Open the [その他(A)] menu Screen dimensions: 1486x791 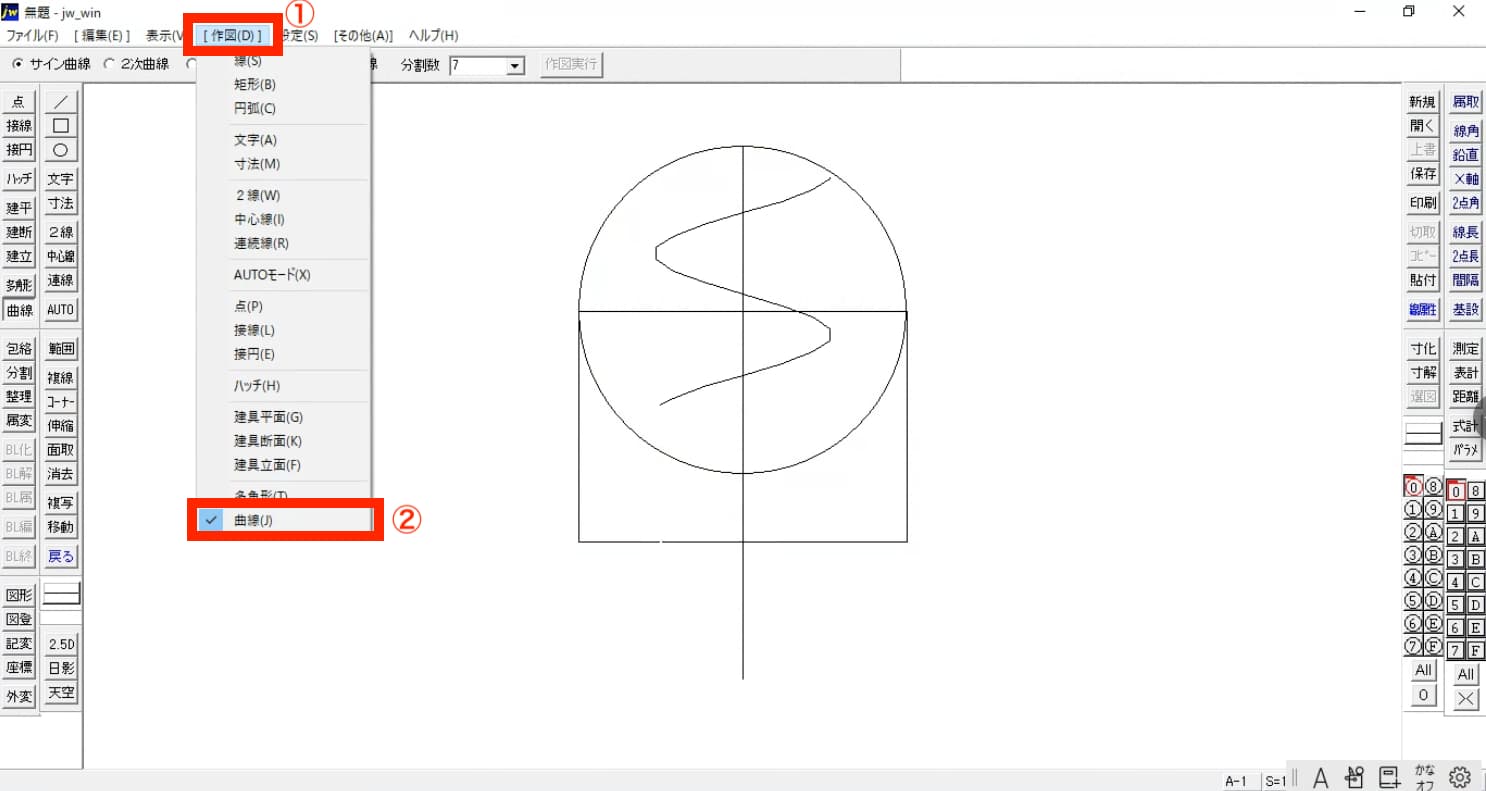point(364,36)
